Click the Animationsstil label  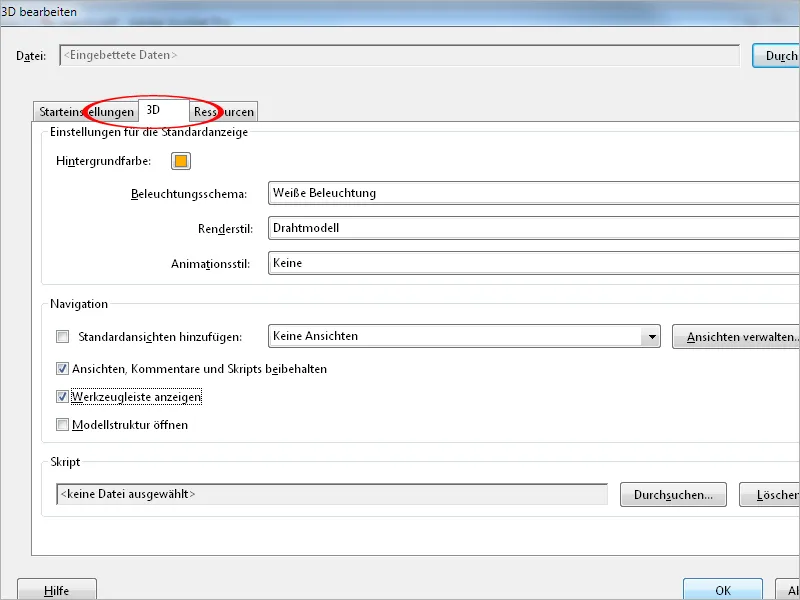click(210, 264)
